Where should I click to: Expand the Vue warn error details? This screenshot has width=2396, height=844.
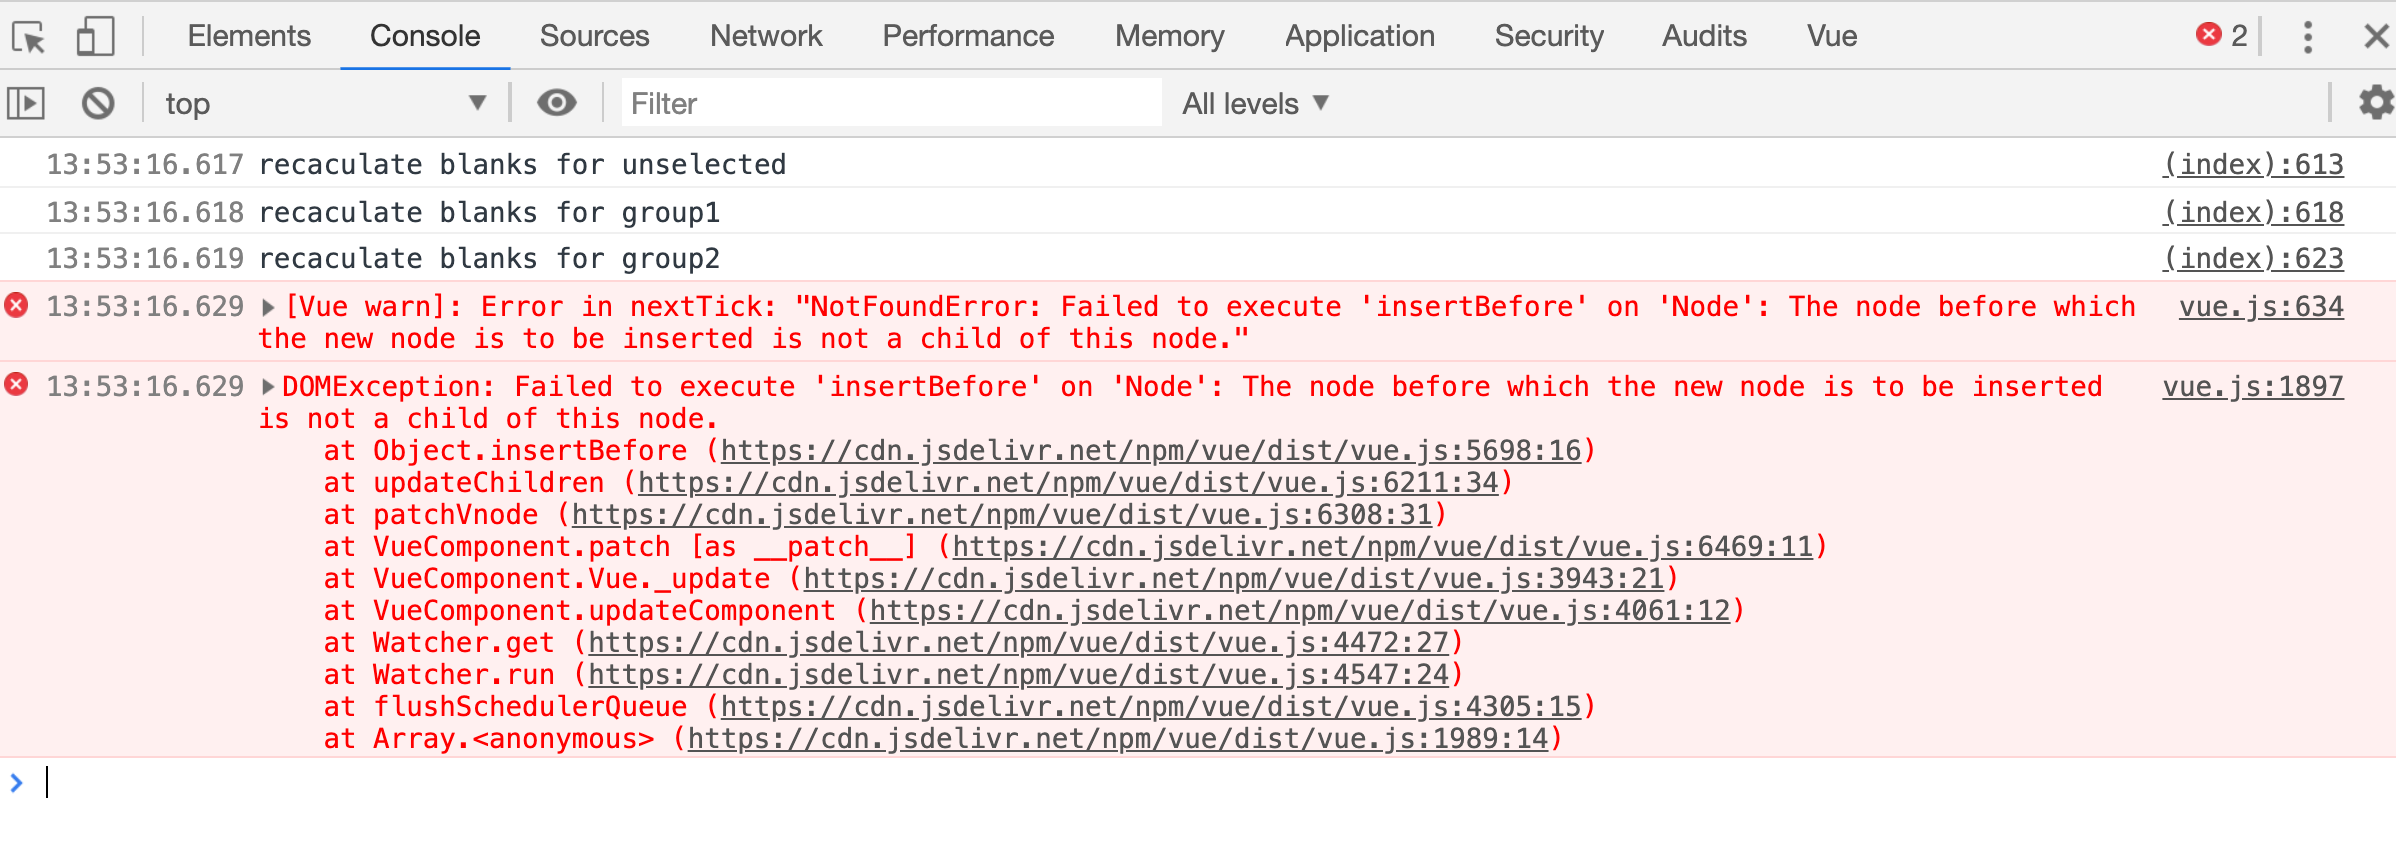click(x=268, y=306)
